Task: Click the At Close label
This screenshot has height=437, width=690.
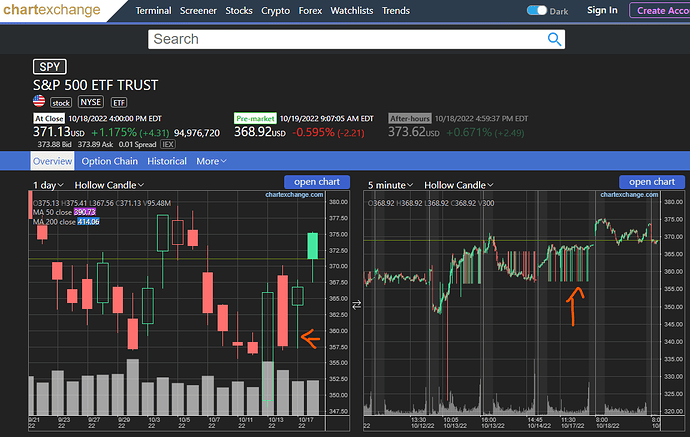Action: 49,118
